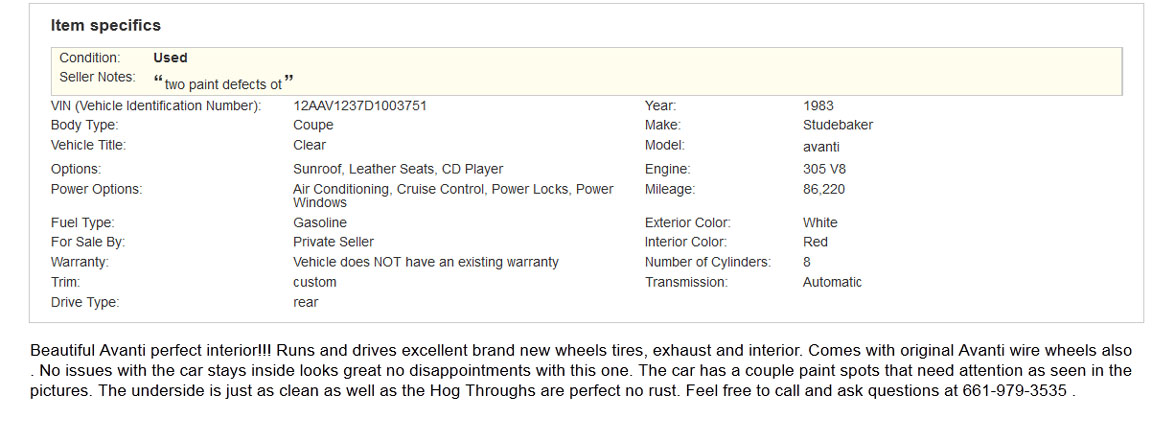1152x442 pixels.
Task: Click the avanti model value
Action: (x=821, y=146)
